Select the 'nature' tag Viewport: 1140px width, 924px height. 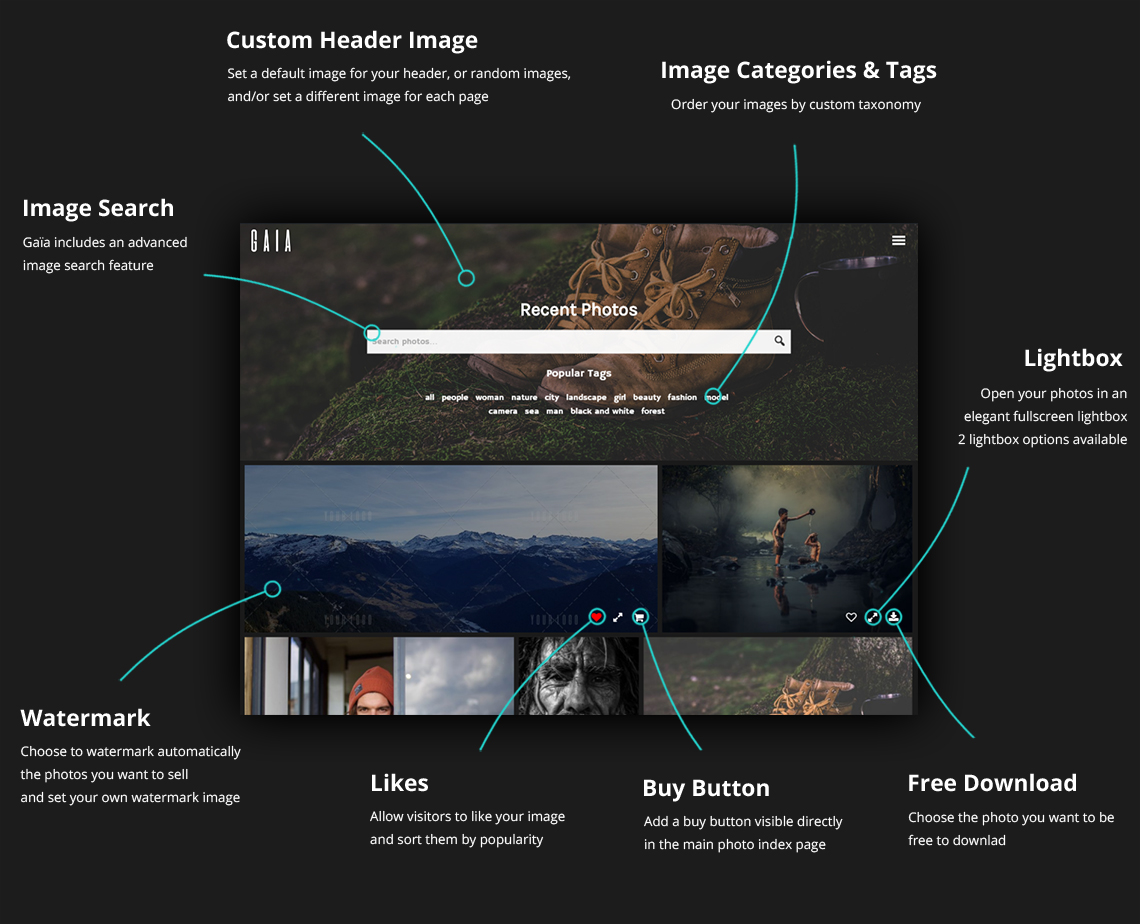pyautogui.click(x=524, y=398)
